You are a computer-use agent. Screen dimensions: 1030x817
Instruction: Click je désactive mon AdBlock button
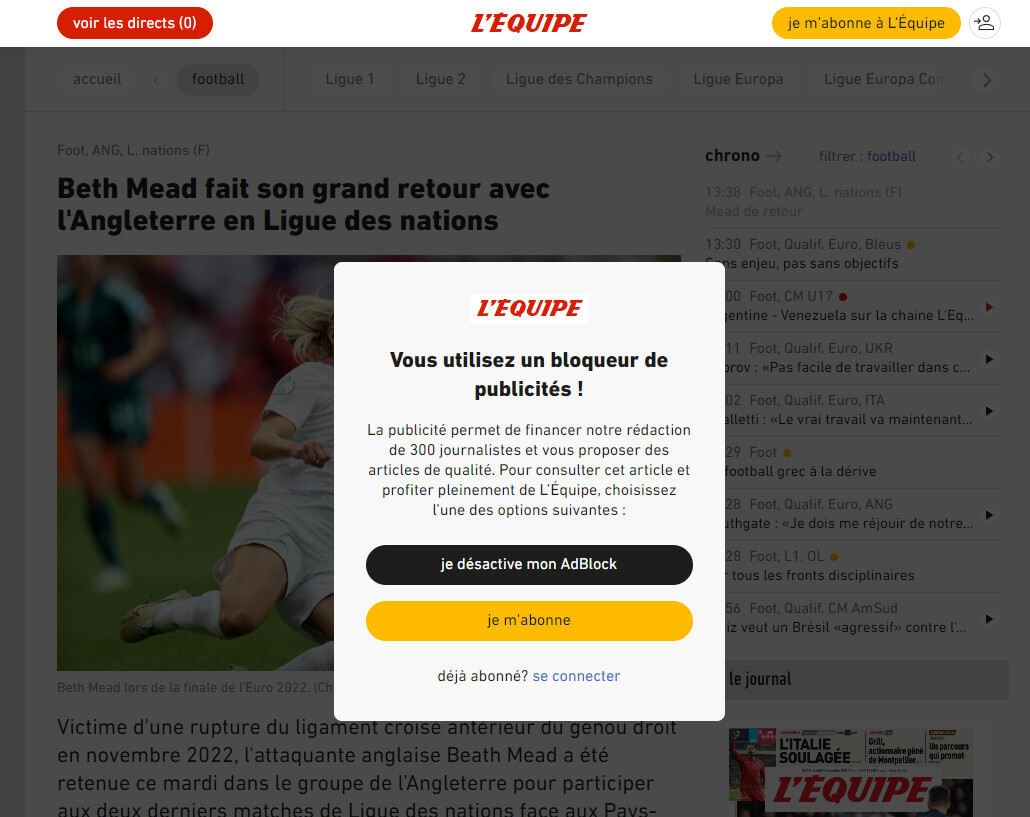[529, 565]
